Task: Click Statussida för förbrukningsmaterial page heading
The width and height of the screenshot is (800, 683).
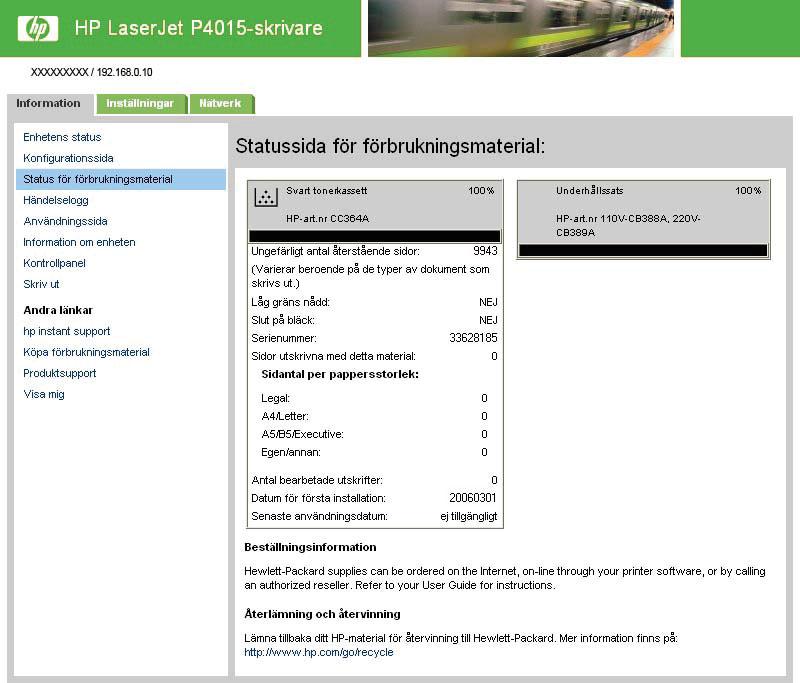Action: 390,146
